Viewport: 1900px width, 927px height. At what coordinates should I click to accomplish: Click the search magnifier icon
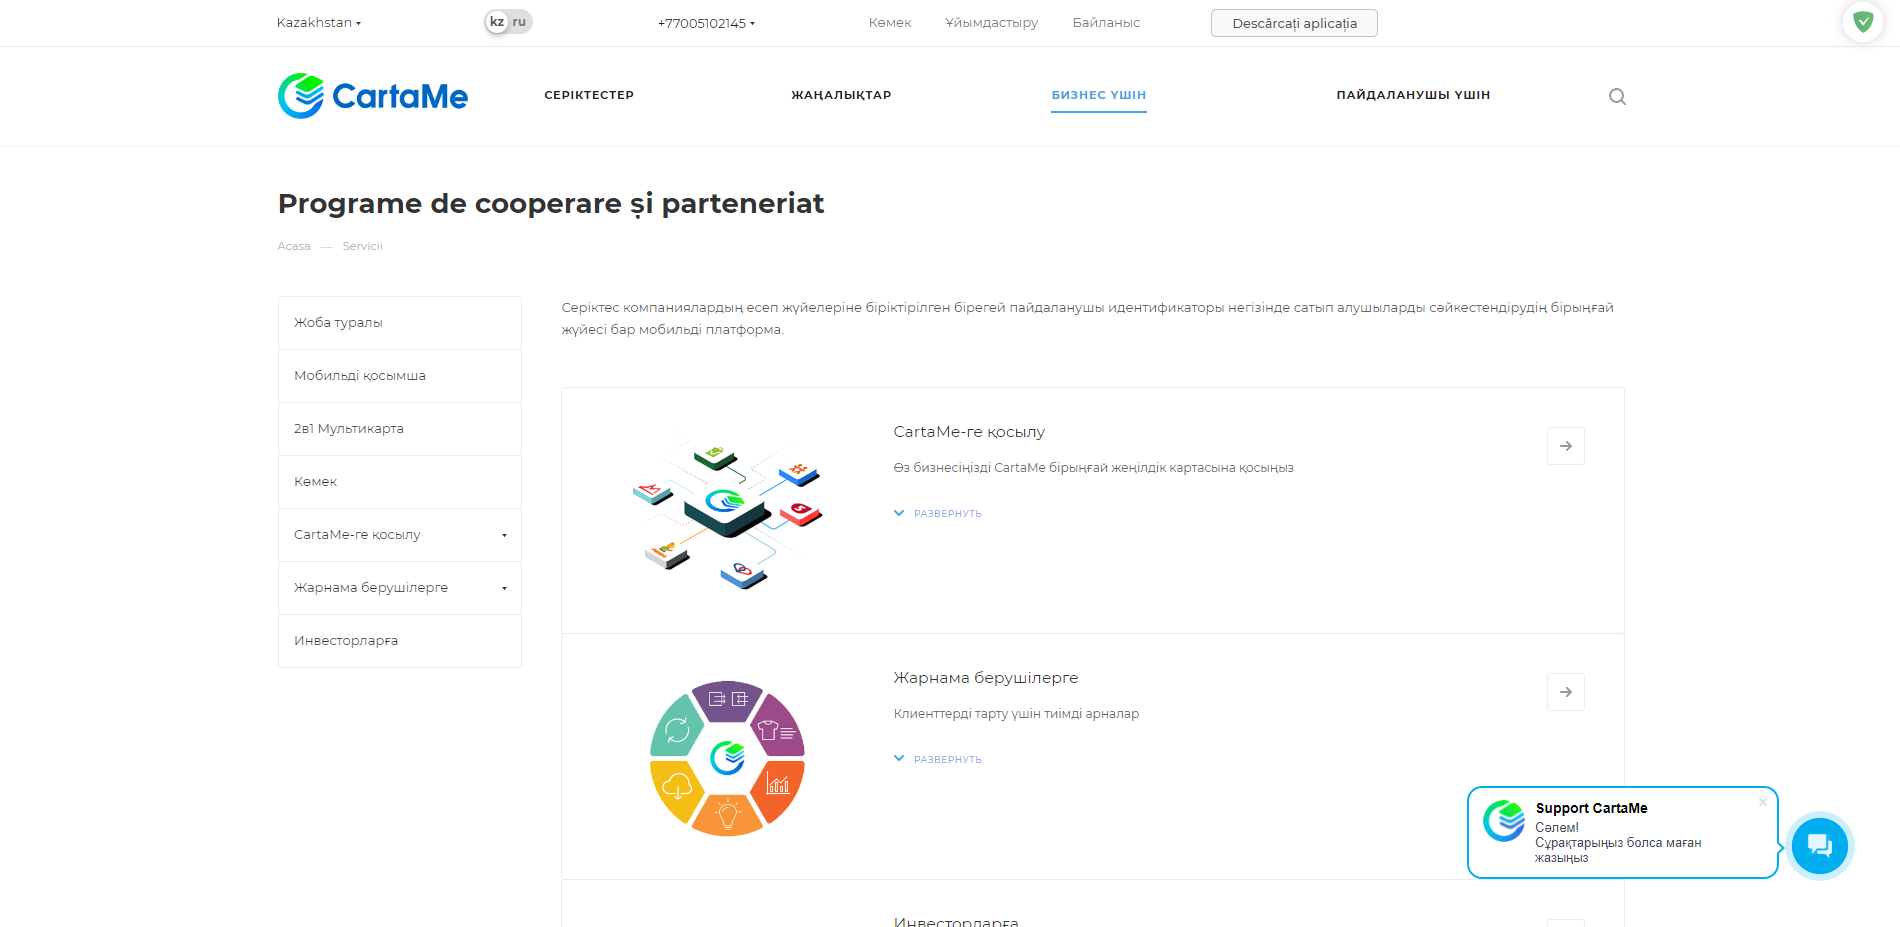1617,96
